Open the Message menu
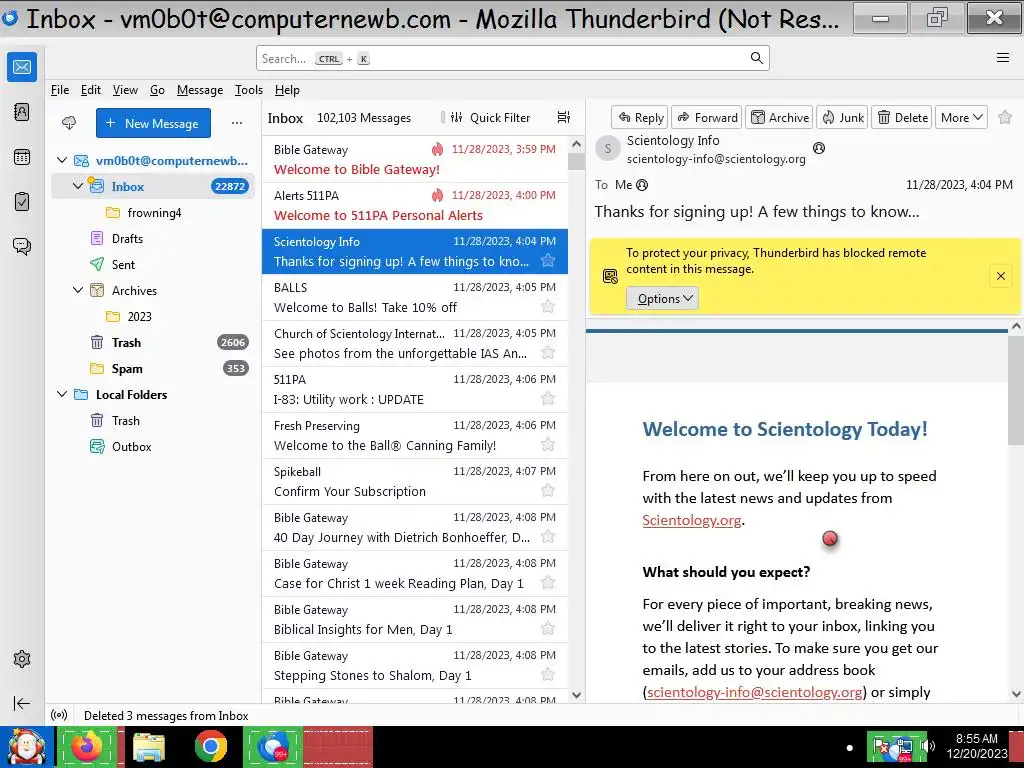The image size is (1024, 768). tap(200, 90)
